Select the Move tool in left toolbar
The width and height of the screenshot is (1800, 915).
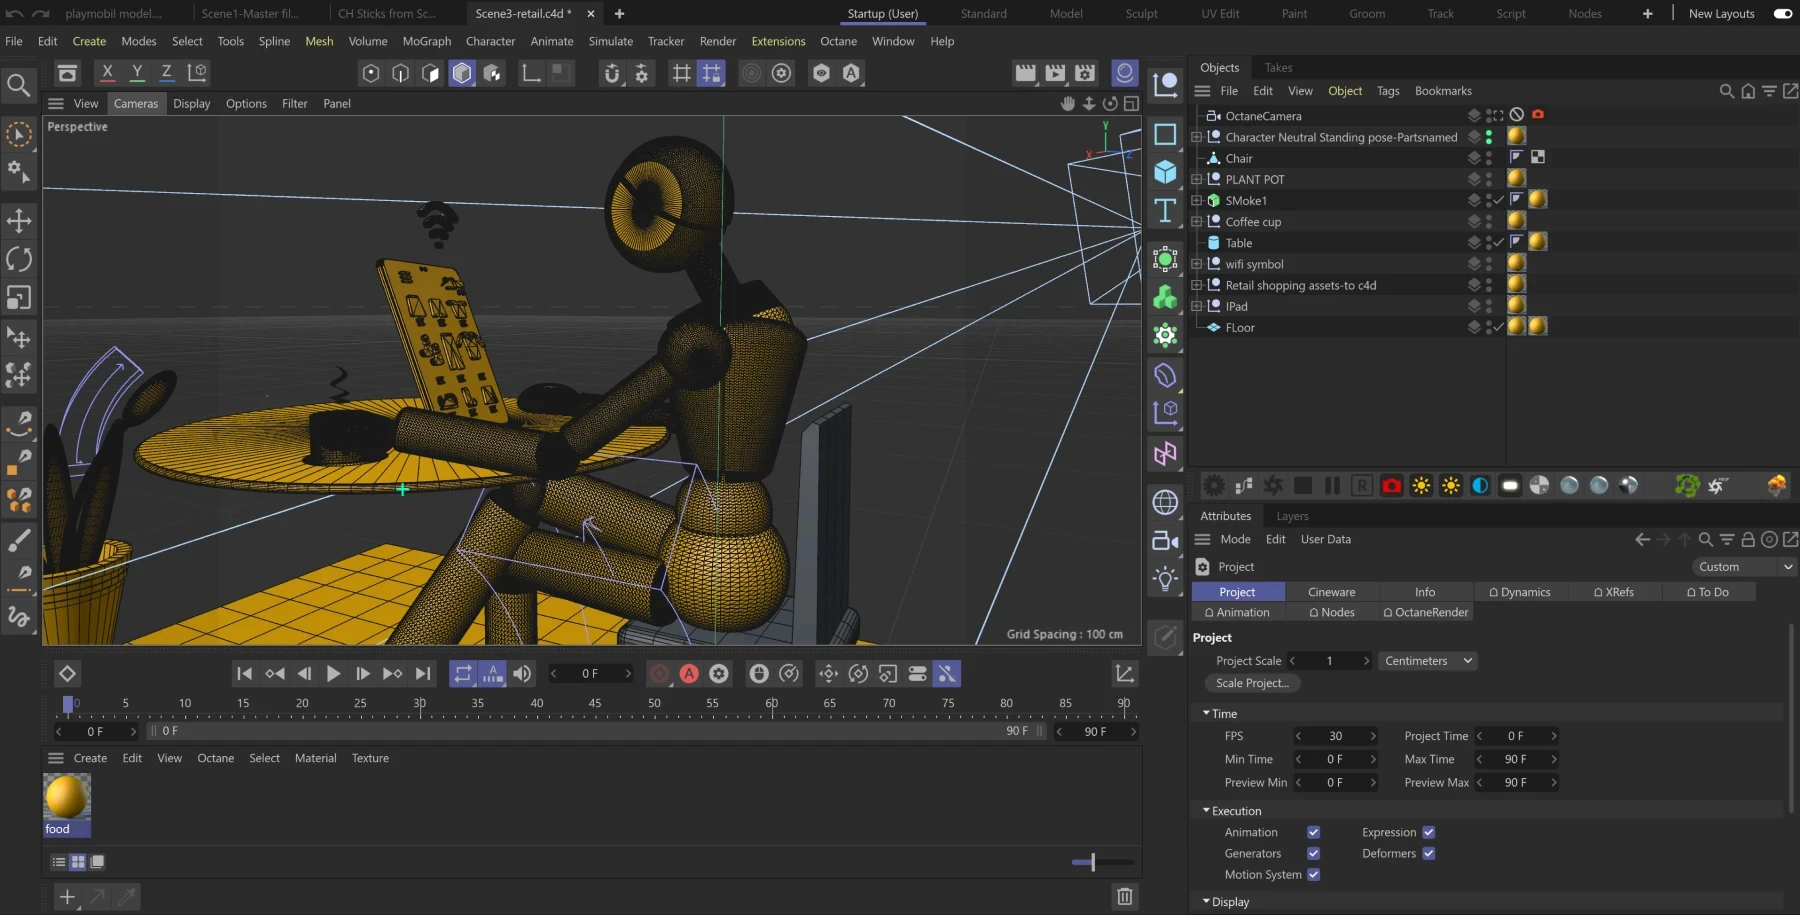click(x=19, y=220)
